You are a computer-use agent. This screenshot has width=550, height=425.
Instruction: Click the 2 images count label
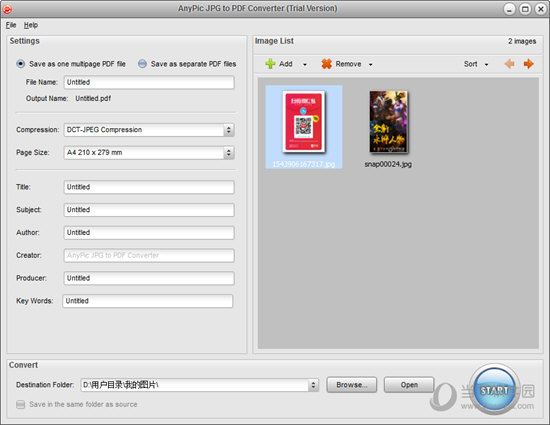click(522, 41)
